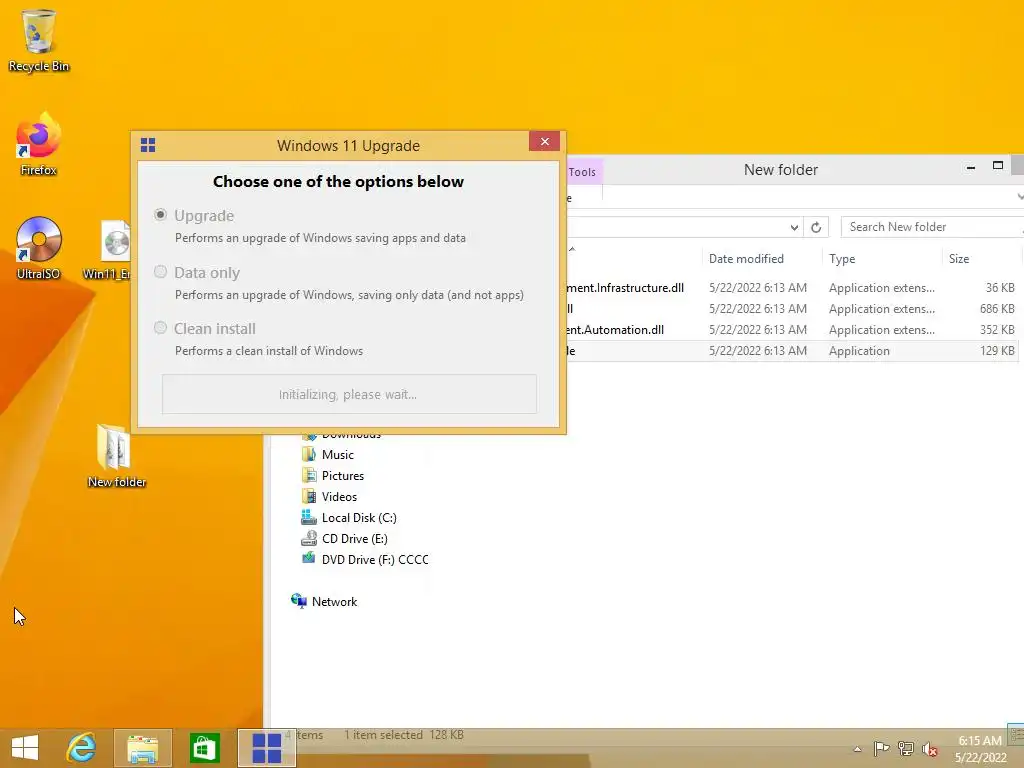Sort files by Type column
Image resolution: width=1024 pixels, height=768 pixels.
842,259
